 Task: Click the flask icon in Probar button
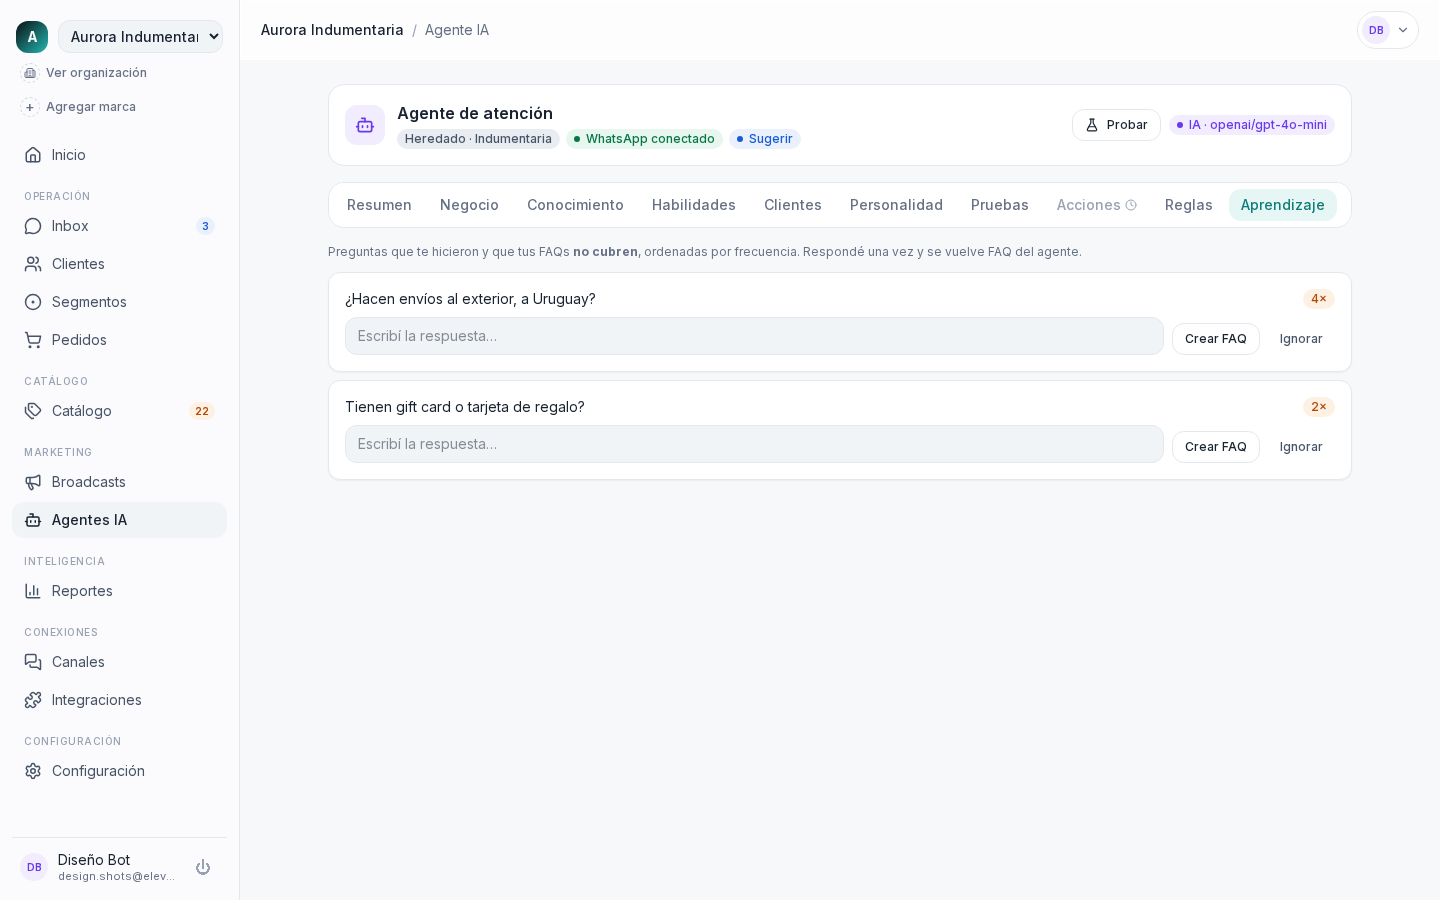[x=1092, y=125]
